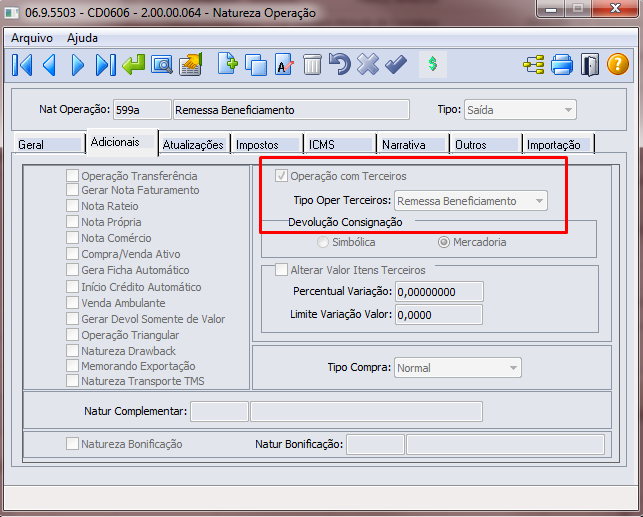643x517 pixels.
Task: Open help with the question mark icon
Action: pos(618,65)
